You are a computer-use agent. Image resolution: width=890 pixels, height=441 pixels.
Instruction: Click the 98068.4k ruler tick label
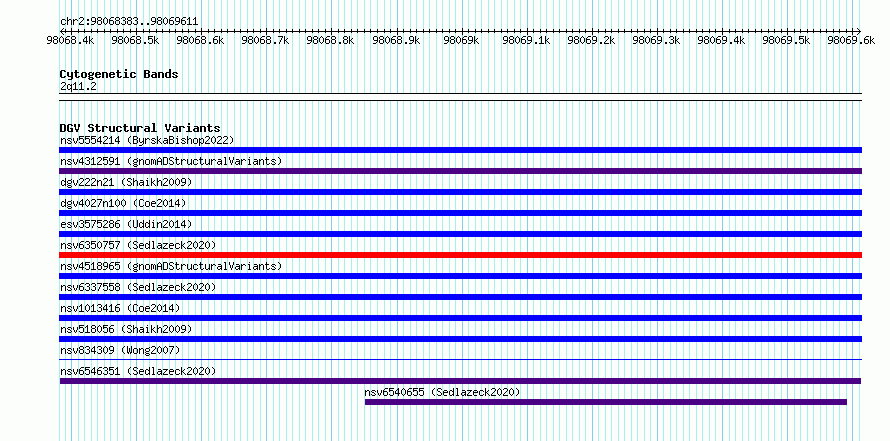click(x=70, y=40)
